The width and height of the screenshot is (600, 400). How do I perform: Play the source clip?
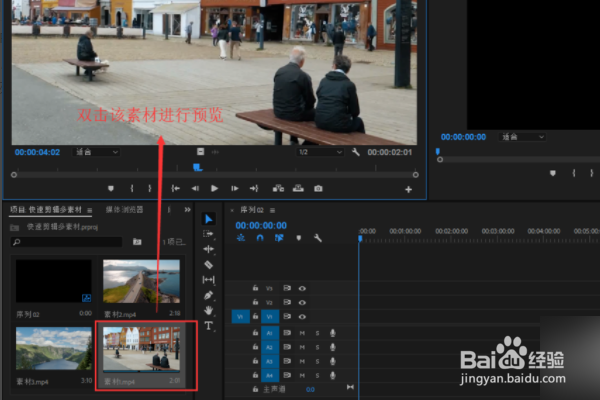pyautogui.click(x=214, y=188)
